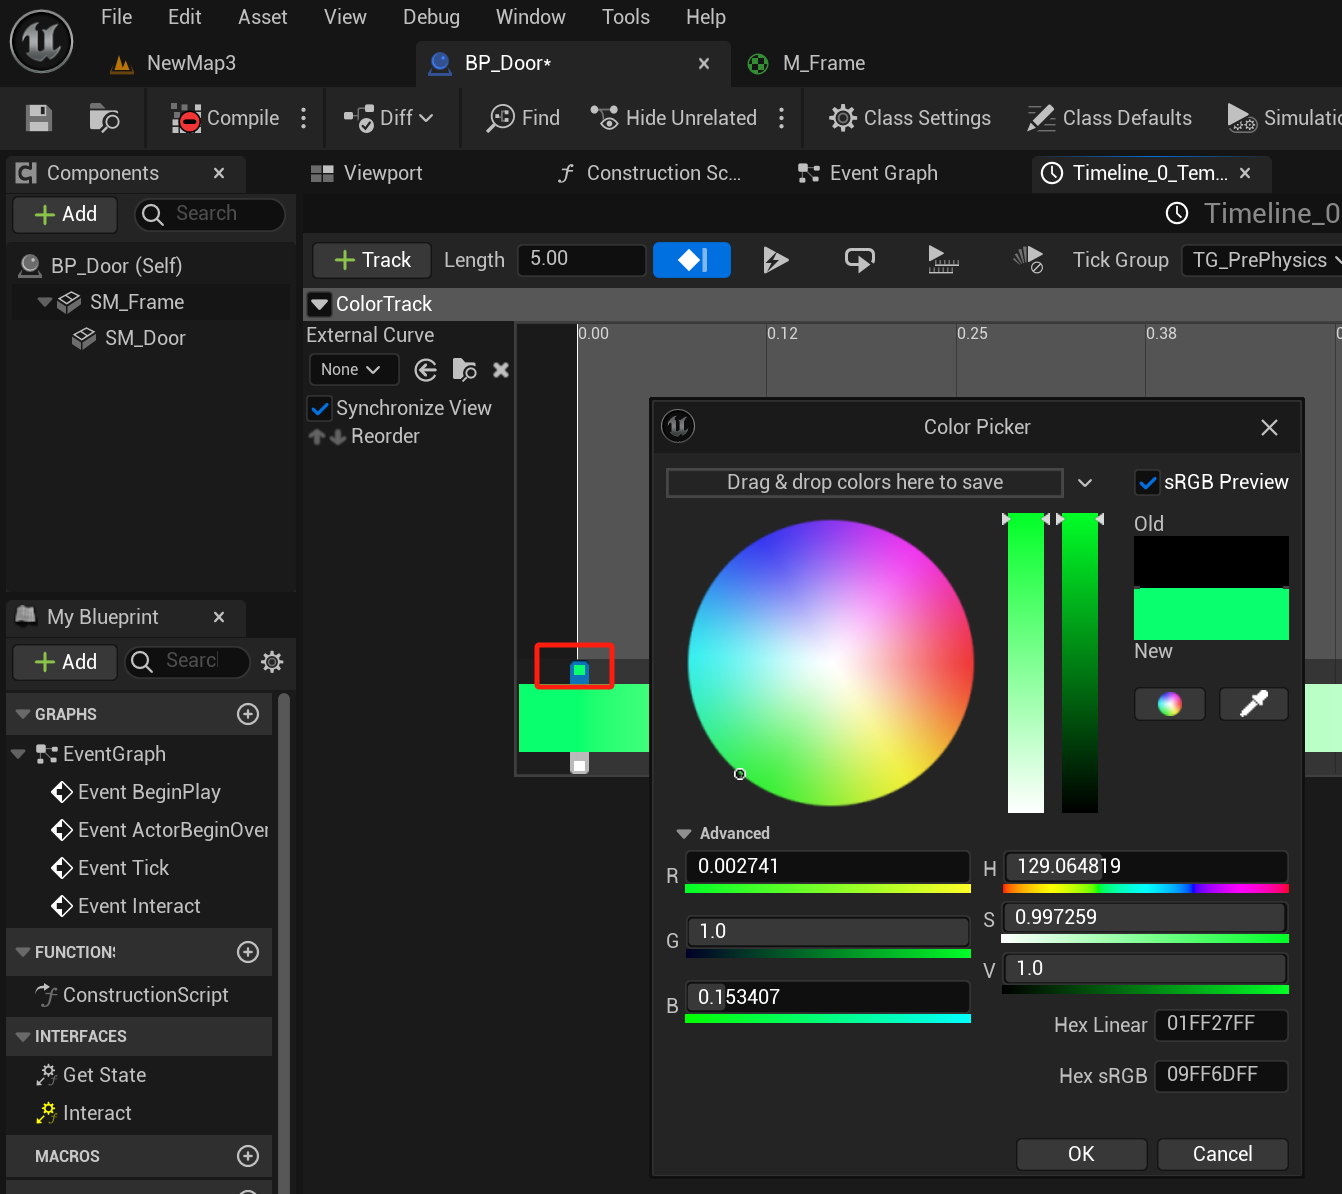Open the Tools menu
Image resolution: width=1342 pixels, height=1194 pixels.
[625, 17]
